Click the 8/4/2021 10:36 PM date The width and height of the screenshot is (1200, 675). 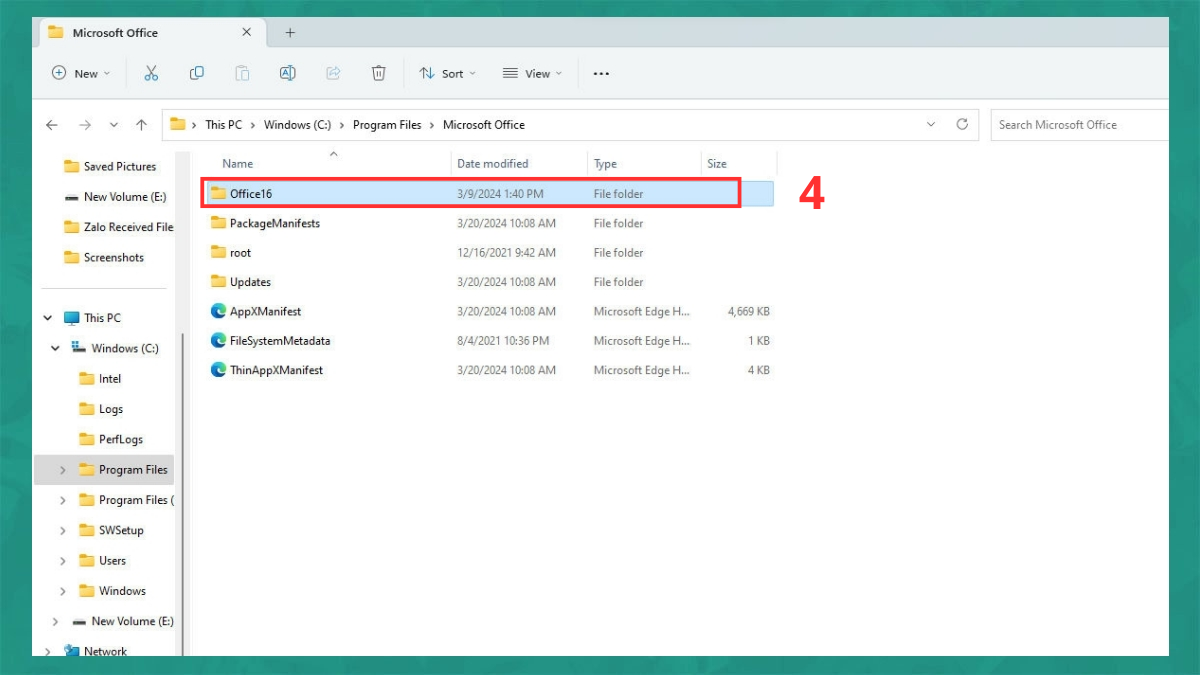tap(503, 340)
